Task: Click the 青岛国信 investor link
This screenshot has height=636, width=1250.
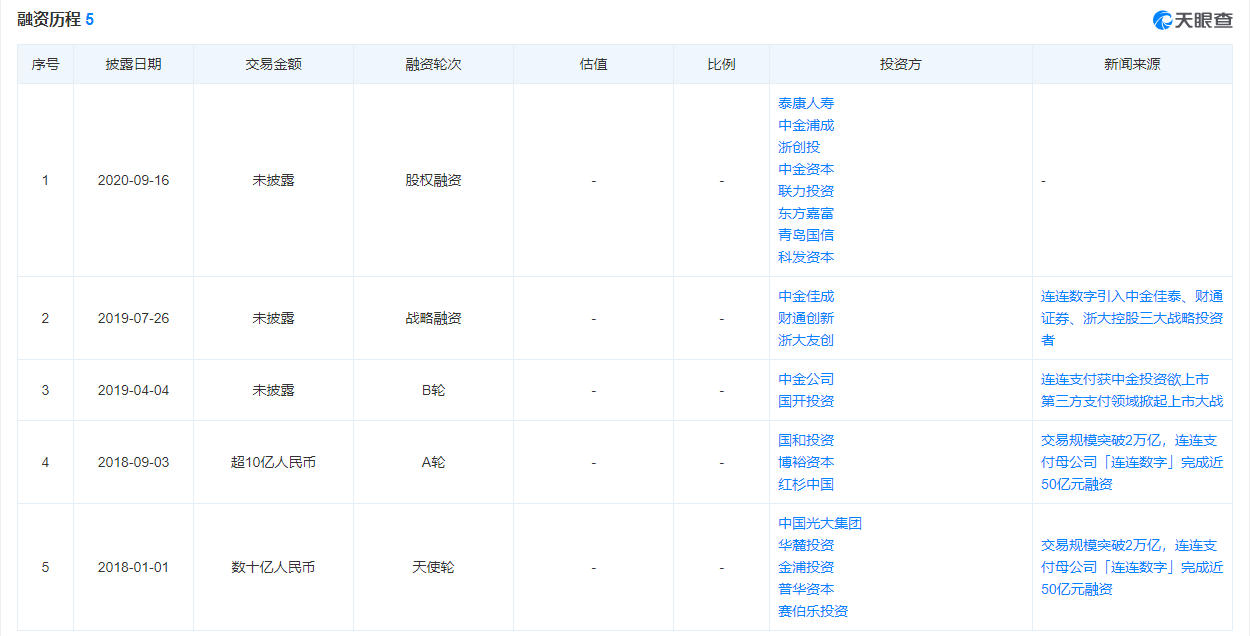Action: (806, 235)
